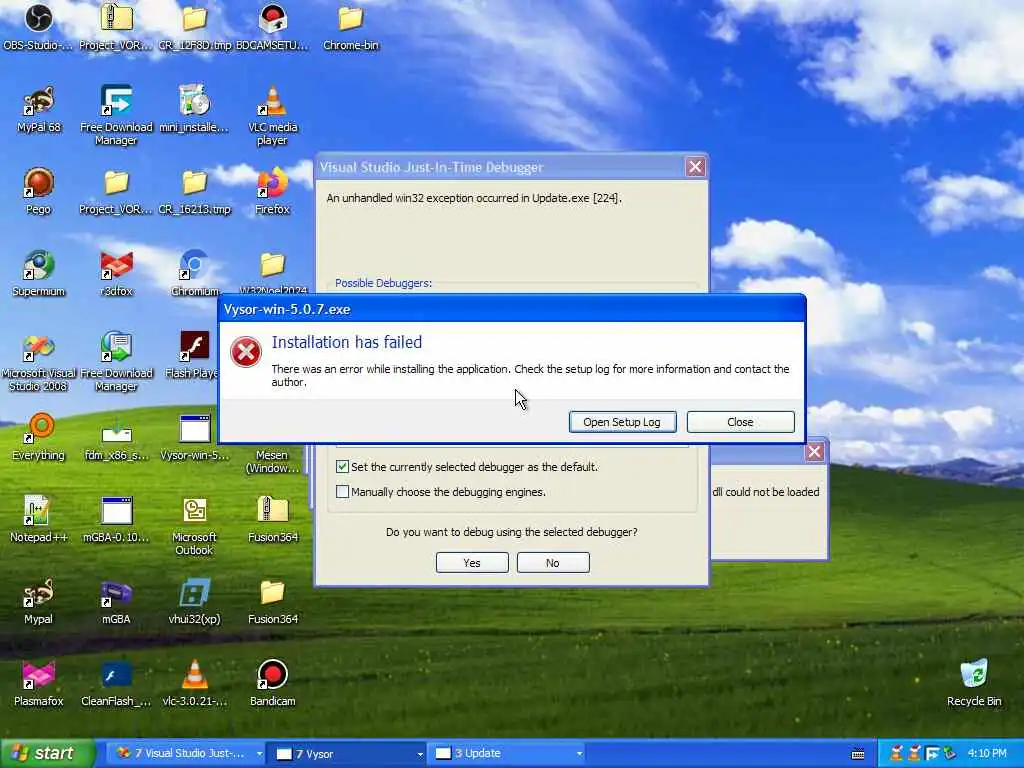
Task: Click the 'Possible Debuggers:' label
Action: (x=383, y=283)
